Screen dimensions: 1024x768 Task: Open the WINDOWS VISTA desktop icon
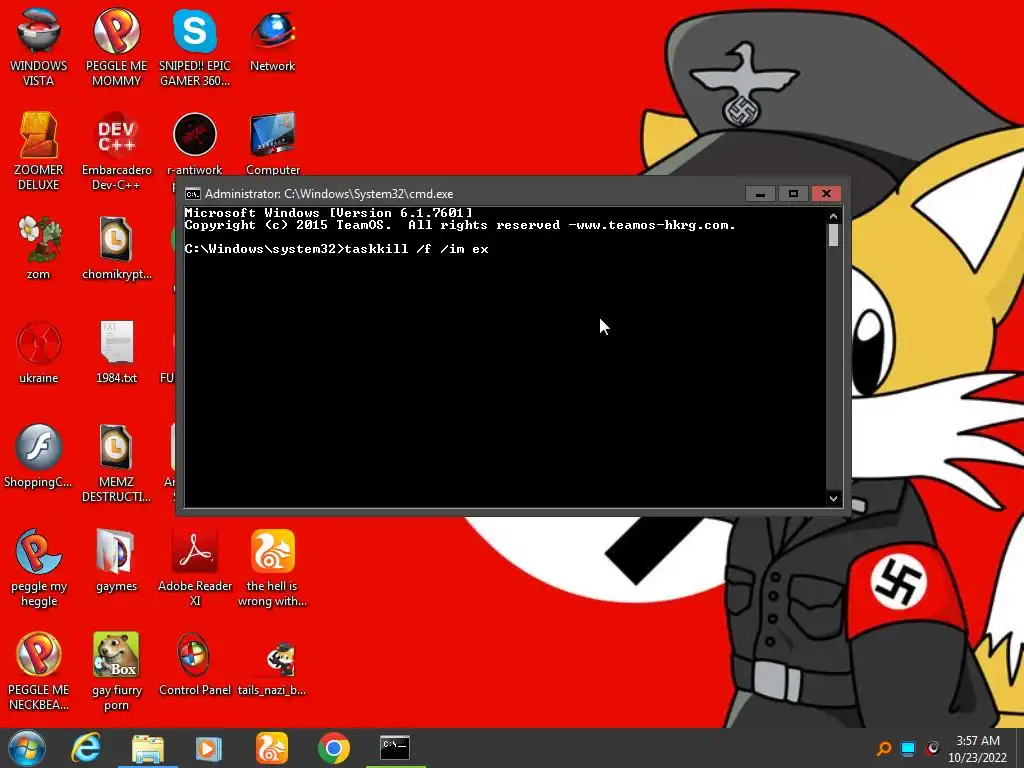[39, 46]
